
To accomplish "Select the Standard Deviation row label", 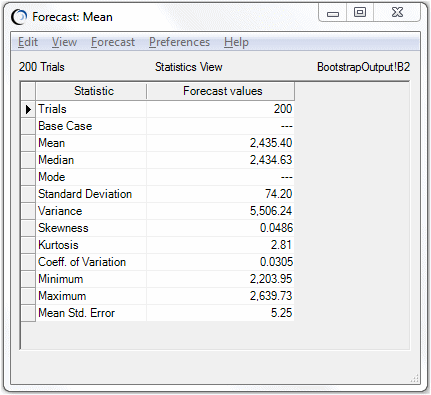I will click(85, 194).
